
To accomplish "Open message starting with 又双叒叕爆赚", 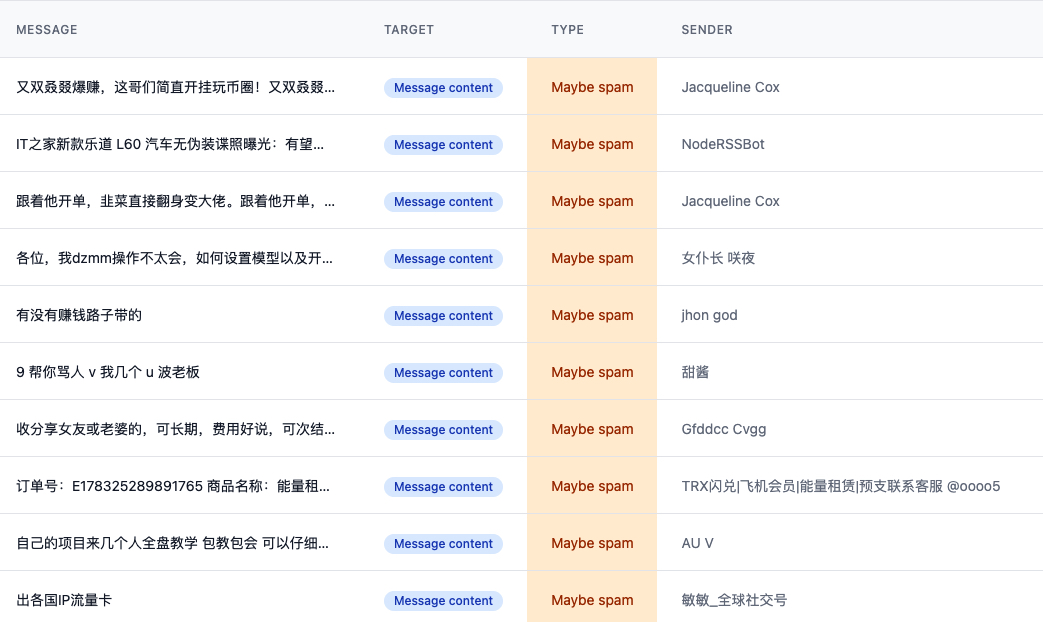I will click(176, 87).
